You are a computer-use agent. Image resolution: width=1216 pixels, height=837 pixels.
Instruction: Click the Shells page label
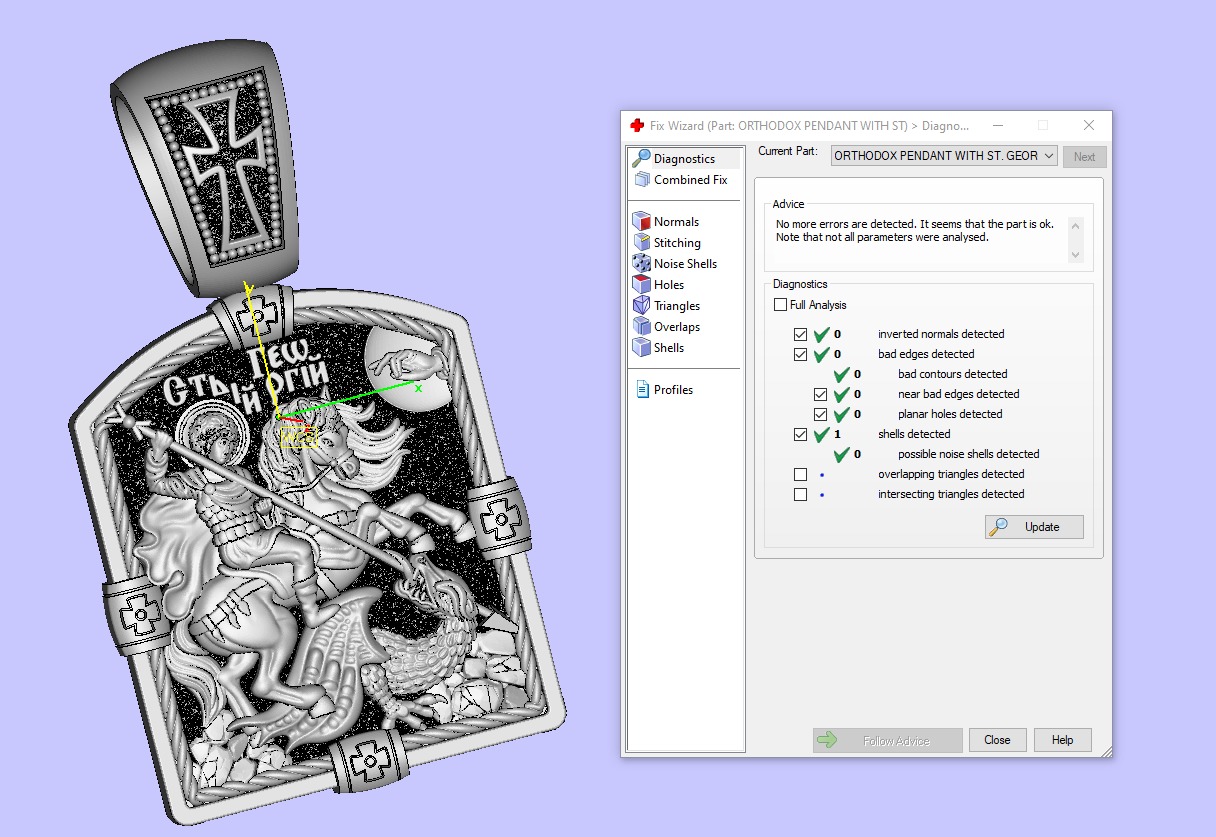pyautogui.click(x=669, y=348)
